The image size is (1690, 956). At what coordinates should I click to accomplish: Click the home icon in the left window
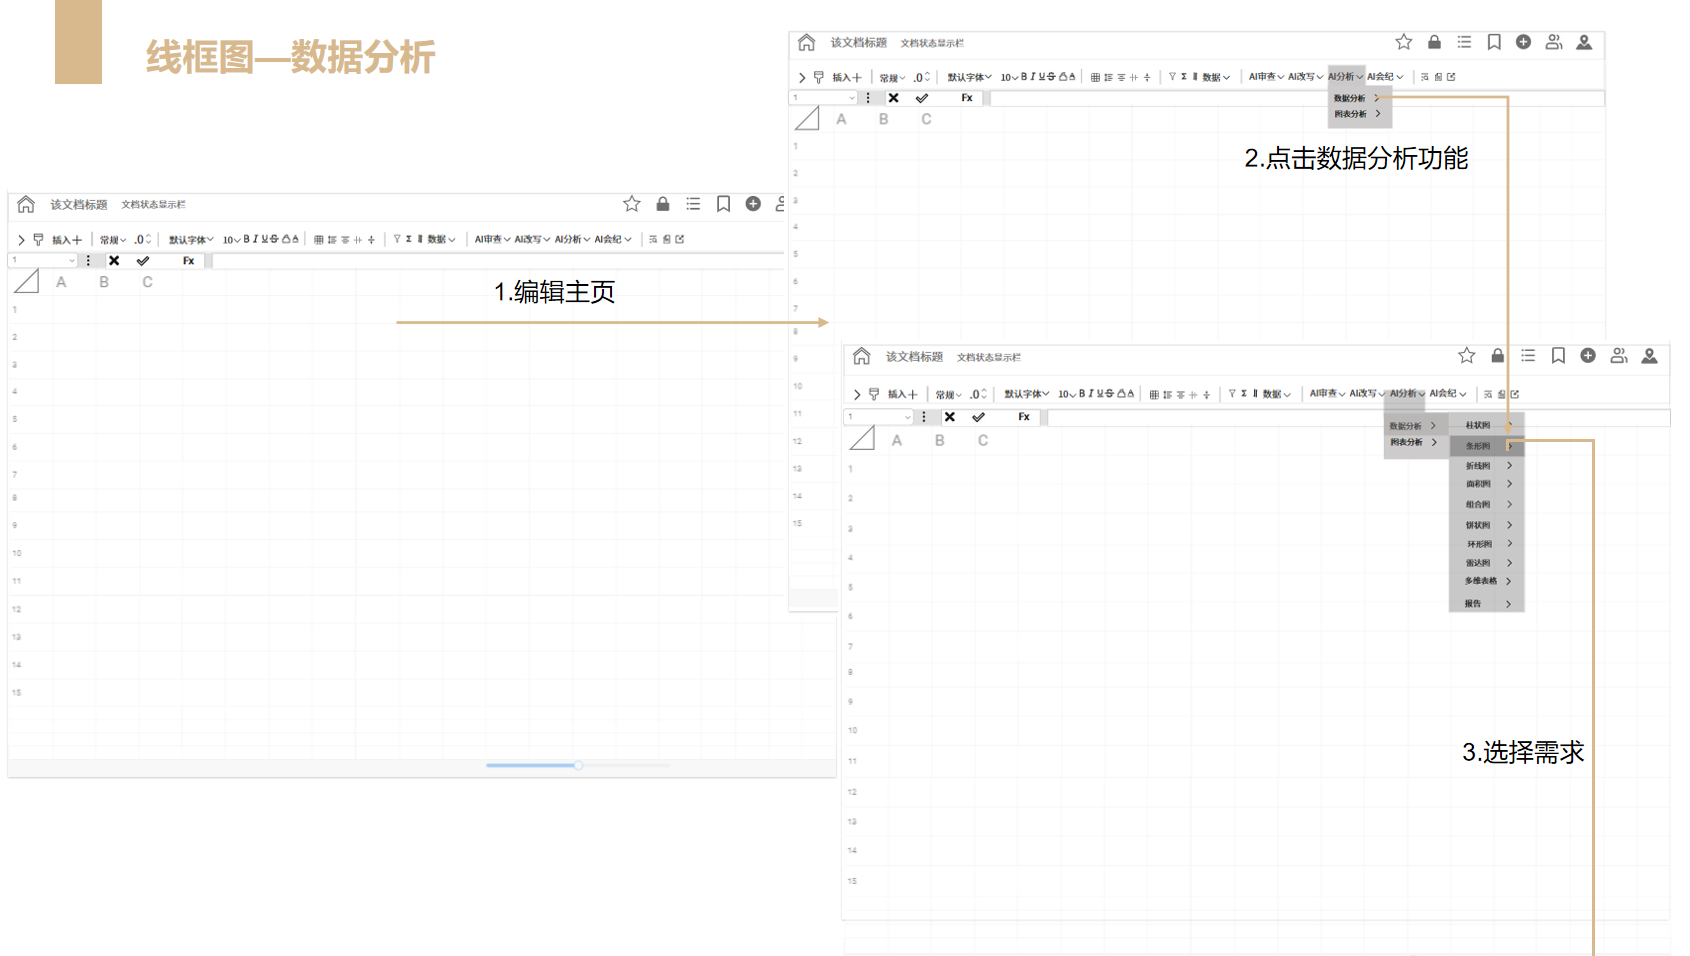point(26,204)
